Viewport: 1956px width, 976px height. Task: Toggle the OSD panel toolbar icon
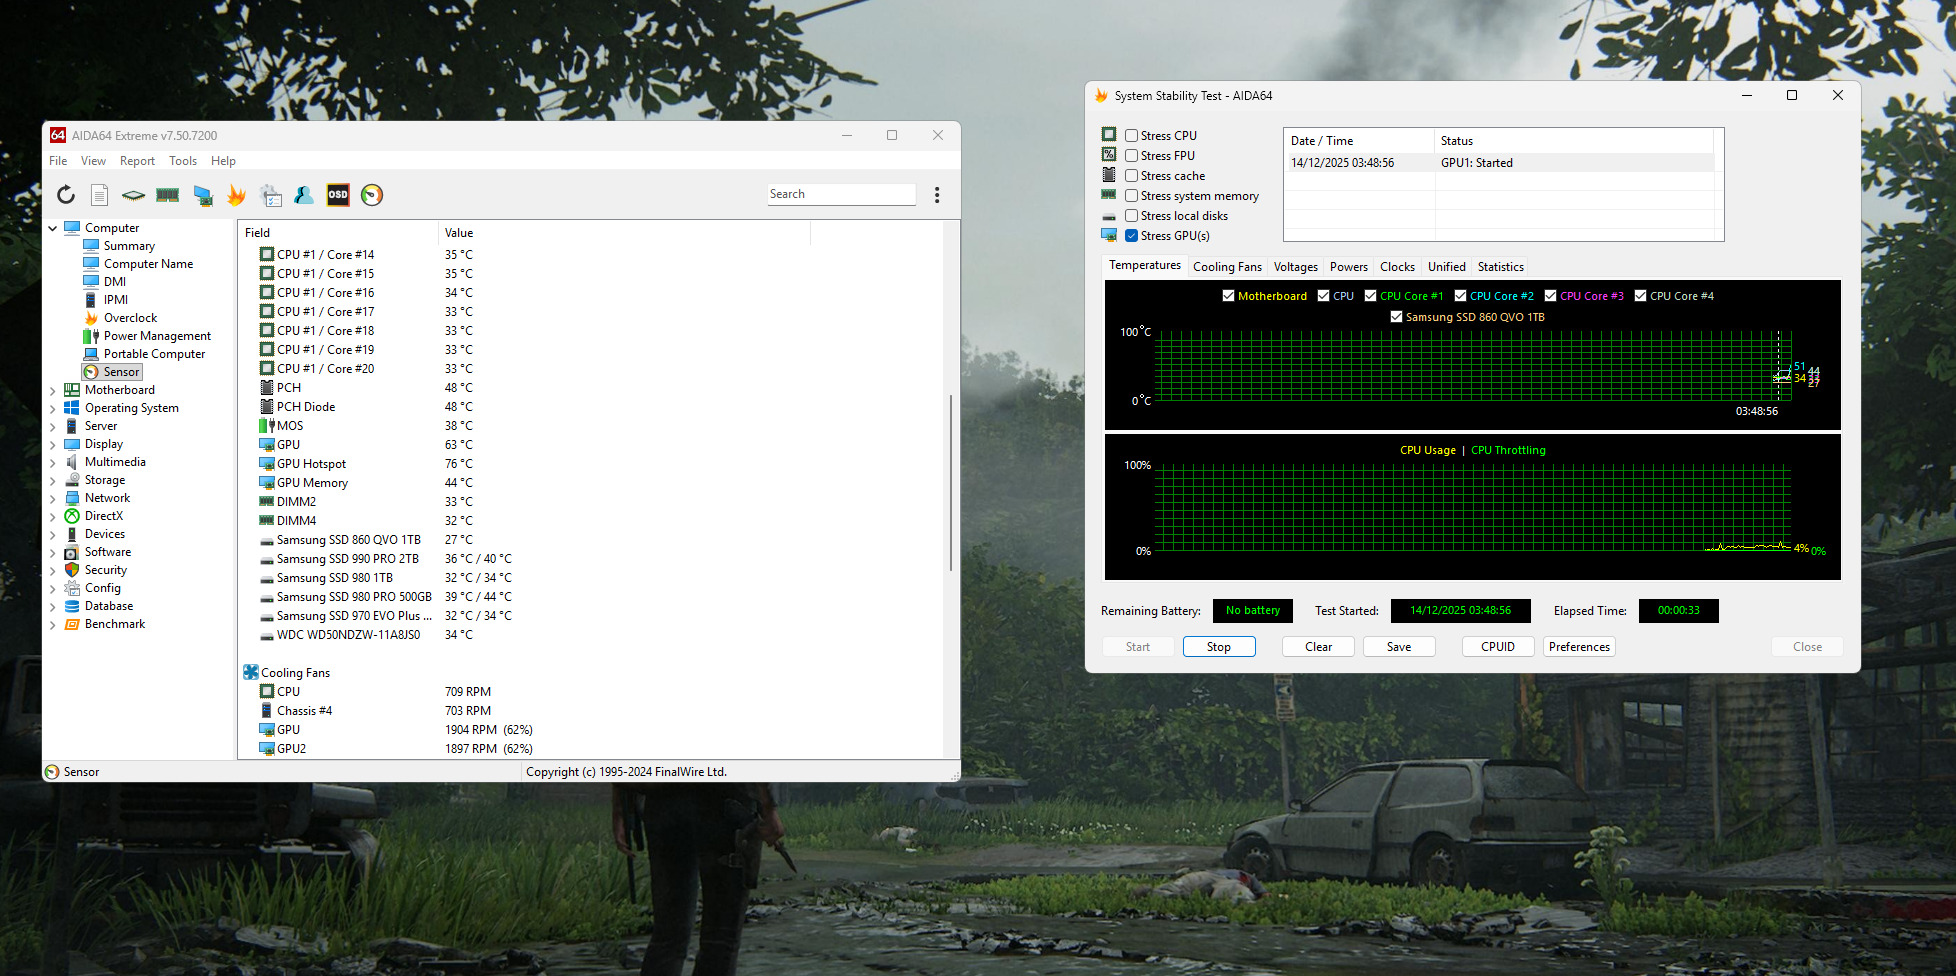[338, 195]
